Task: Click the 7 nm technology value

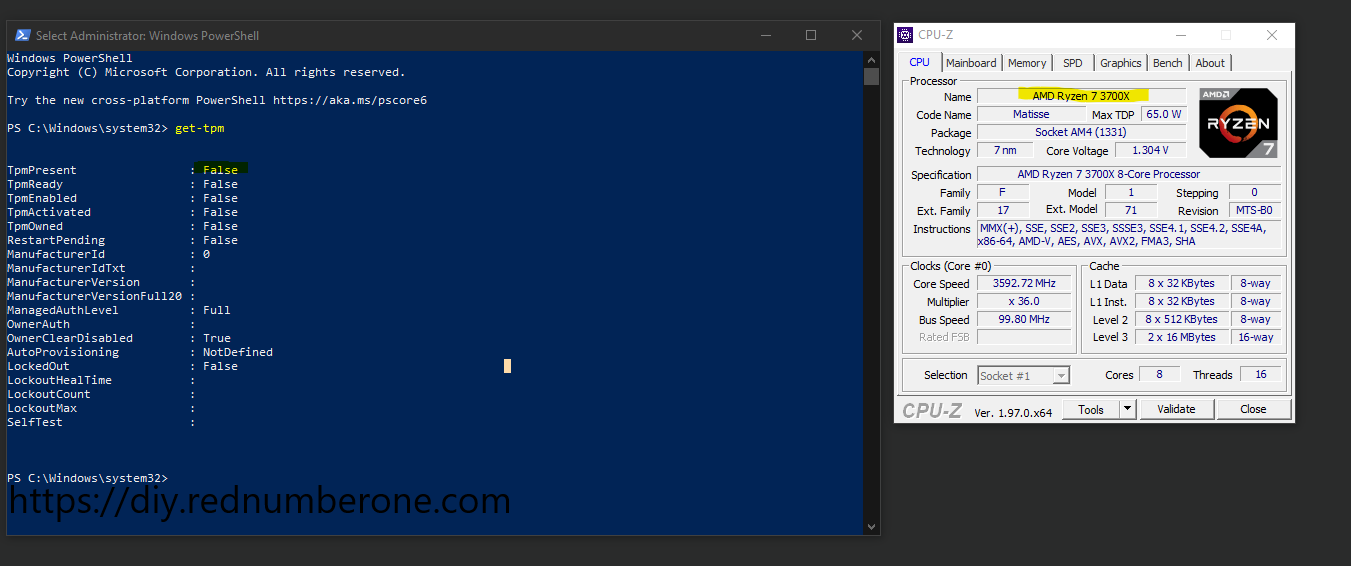Action: pyautogui.click(x=1005, y=150)
